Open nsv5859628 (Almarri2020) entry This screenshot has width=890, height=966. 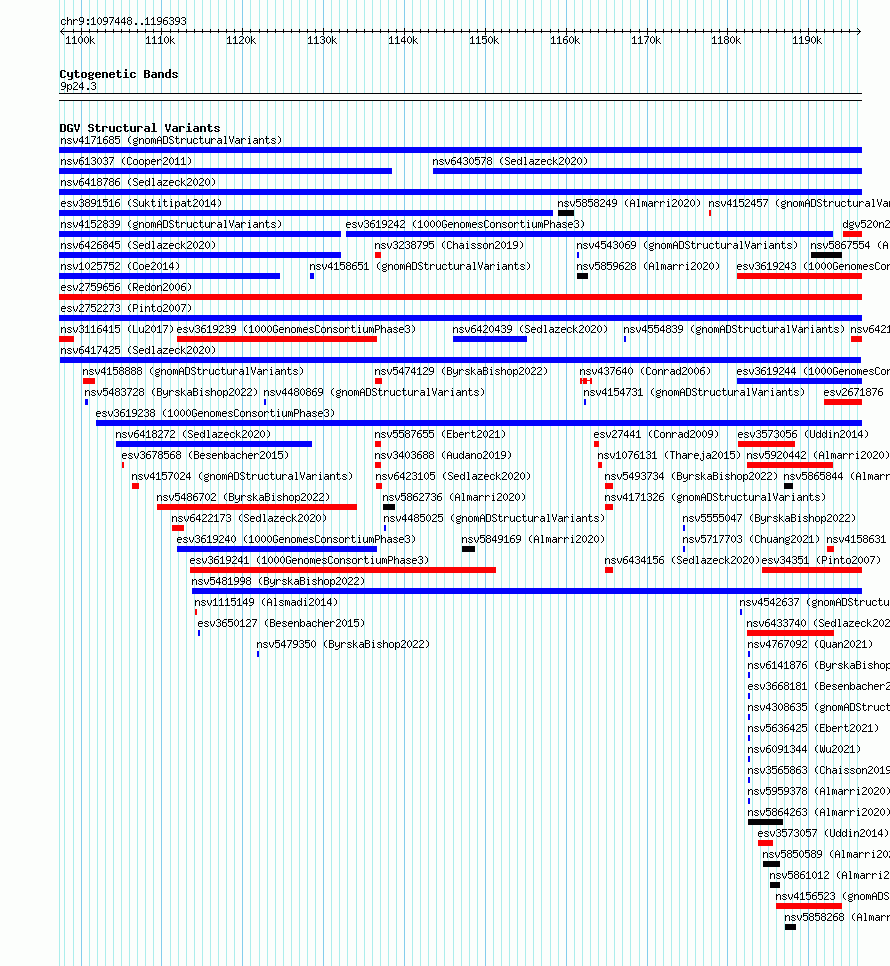[648, 266]
